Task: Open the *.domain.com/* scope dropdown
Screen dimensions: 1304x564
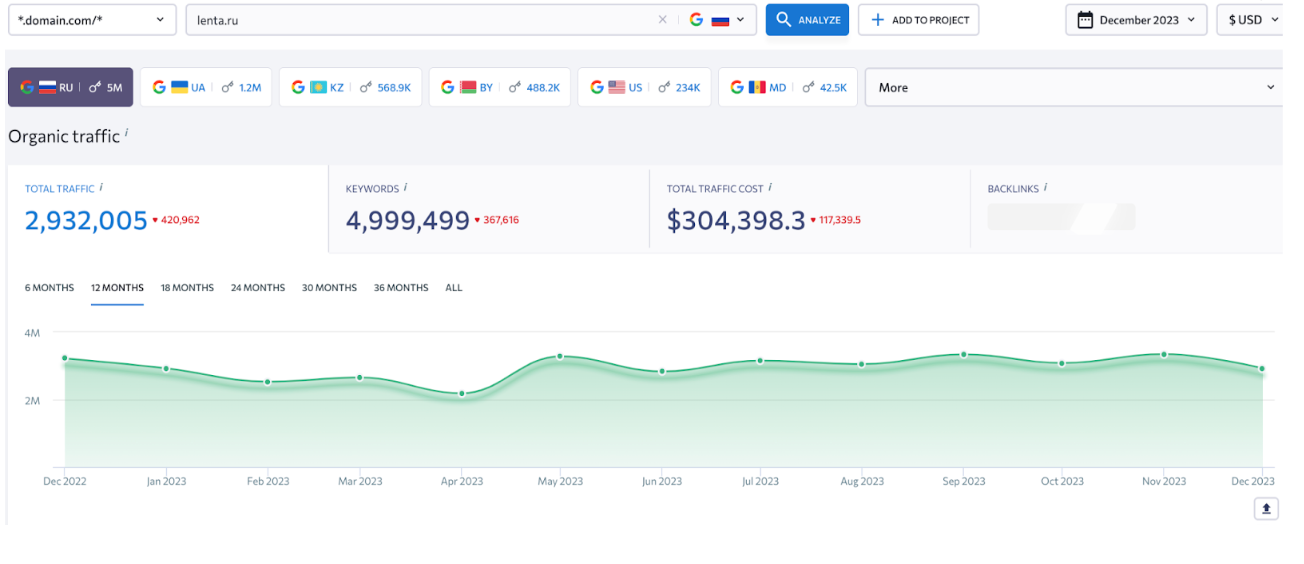Action: tap(92, 20)
